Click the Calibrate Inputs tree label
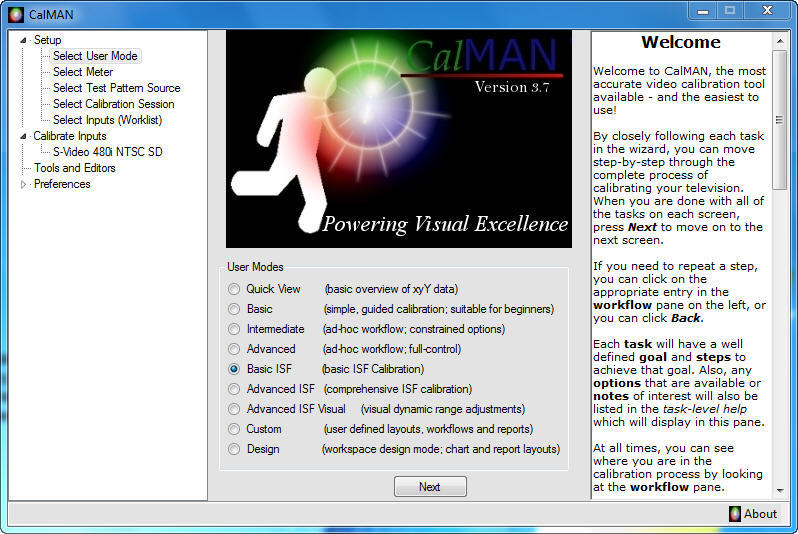This screenshot has width=798, height=534. (x=70, y=136)
